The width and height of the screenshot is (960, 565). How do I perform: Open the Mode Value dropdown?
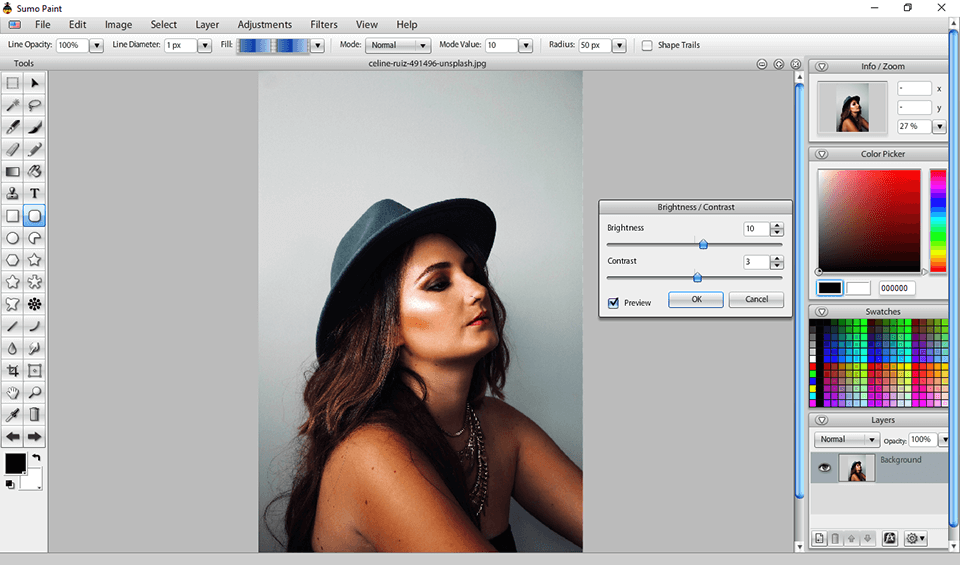pos(525,45)
